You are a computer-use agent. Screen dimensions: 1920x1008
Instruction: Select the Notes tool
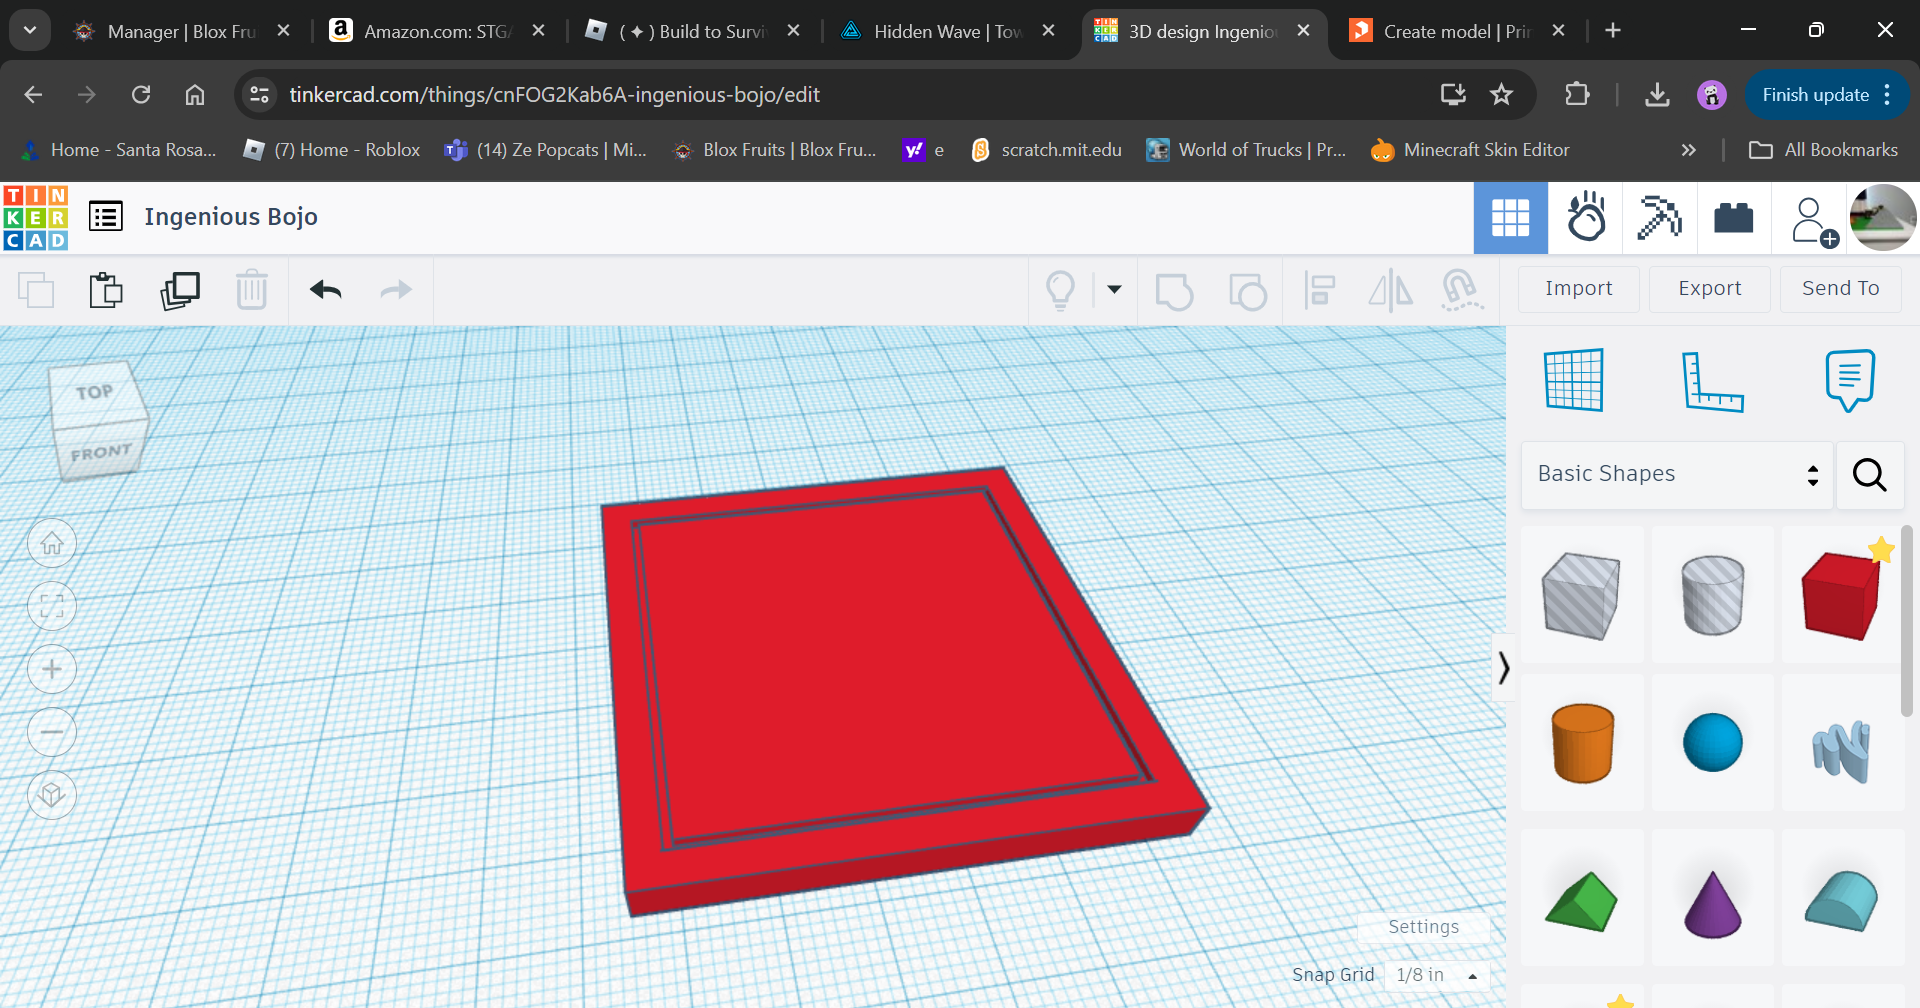pos(1850,380)
